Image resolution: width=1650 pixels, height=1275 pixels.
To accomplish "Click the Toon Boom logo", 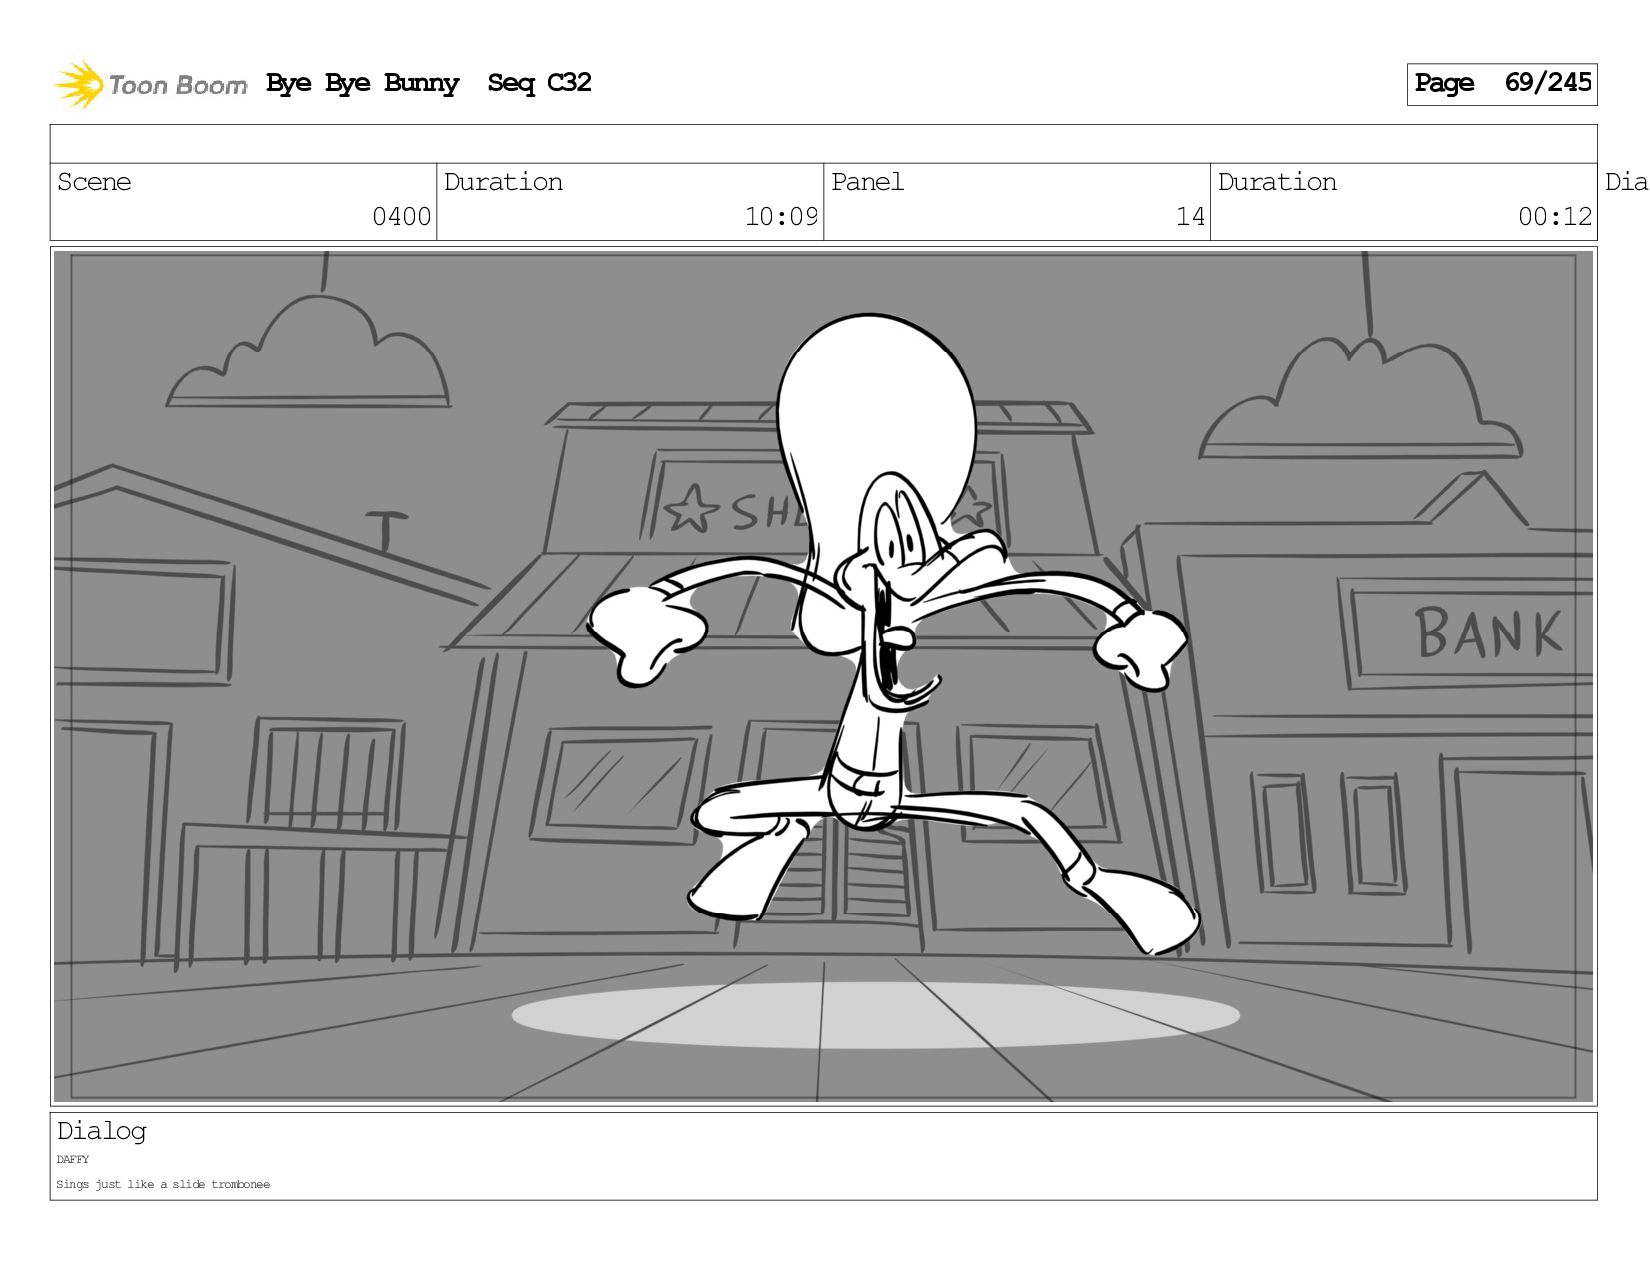I will (x=150, y=84).
